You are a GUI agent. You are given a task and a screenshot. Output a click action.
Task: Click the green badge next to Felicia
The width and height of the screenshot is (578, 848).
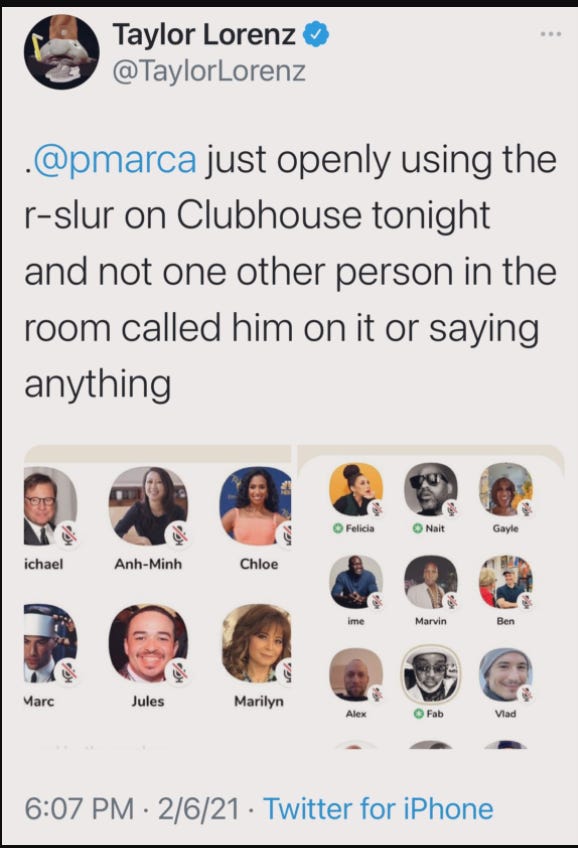[338, 528]
